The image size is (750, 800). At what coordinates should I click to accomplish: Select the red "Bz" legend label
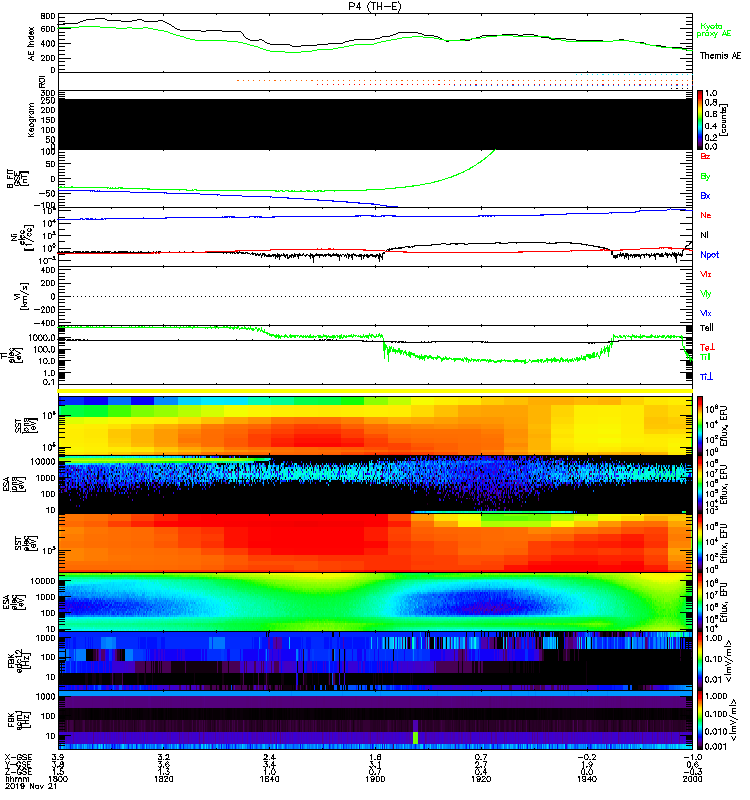point(705,157)
